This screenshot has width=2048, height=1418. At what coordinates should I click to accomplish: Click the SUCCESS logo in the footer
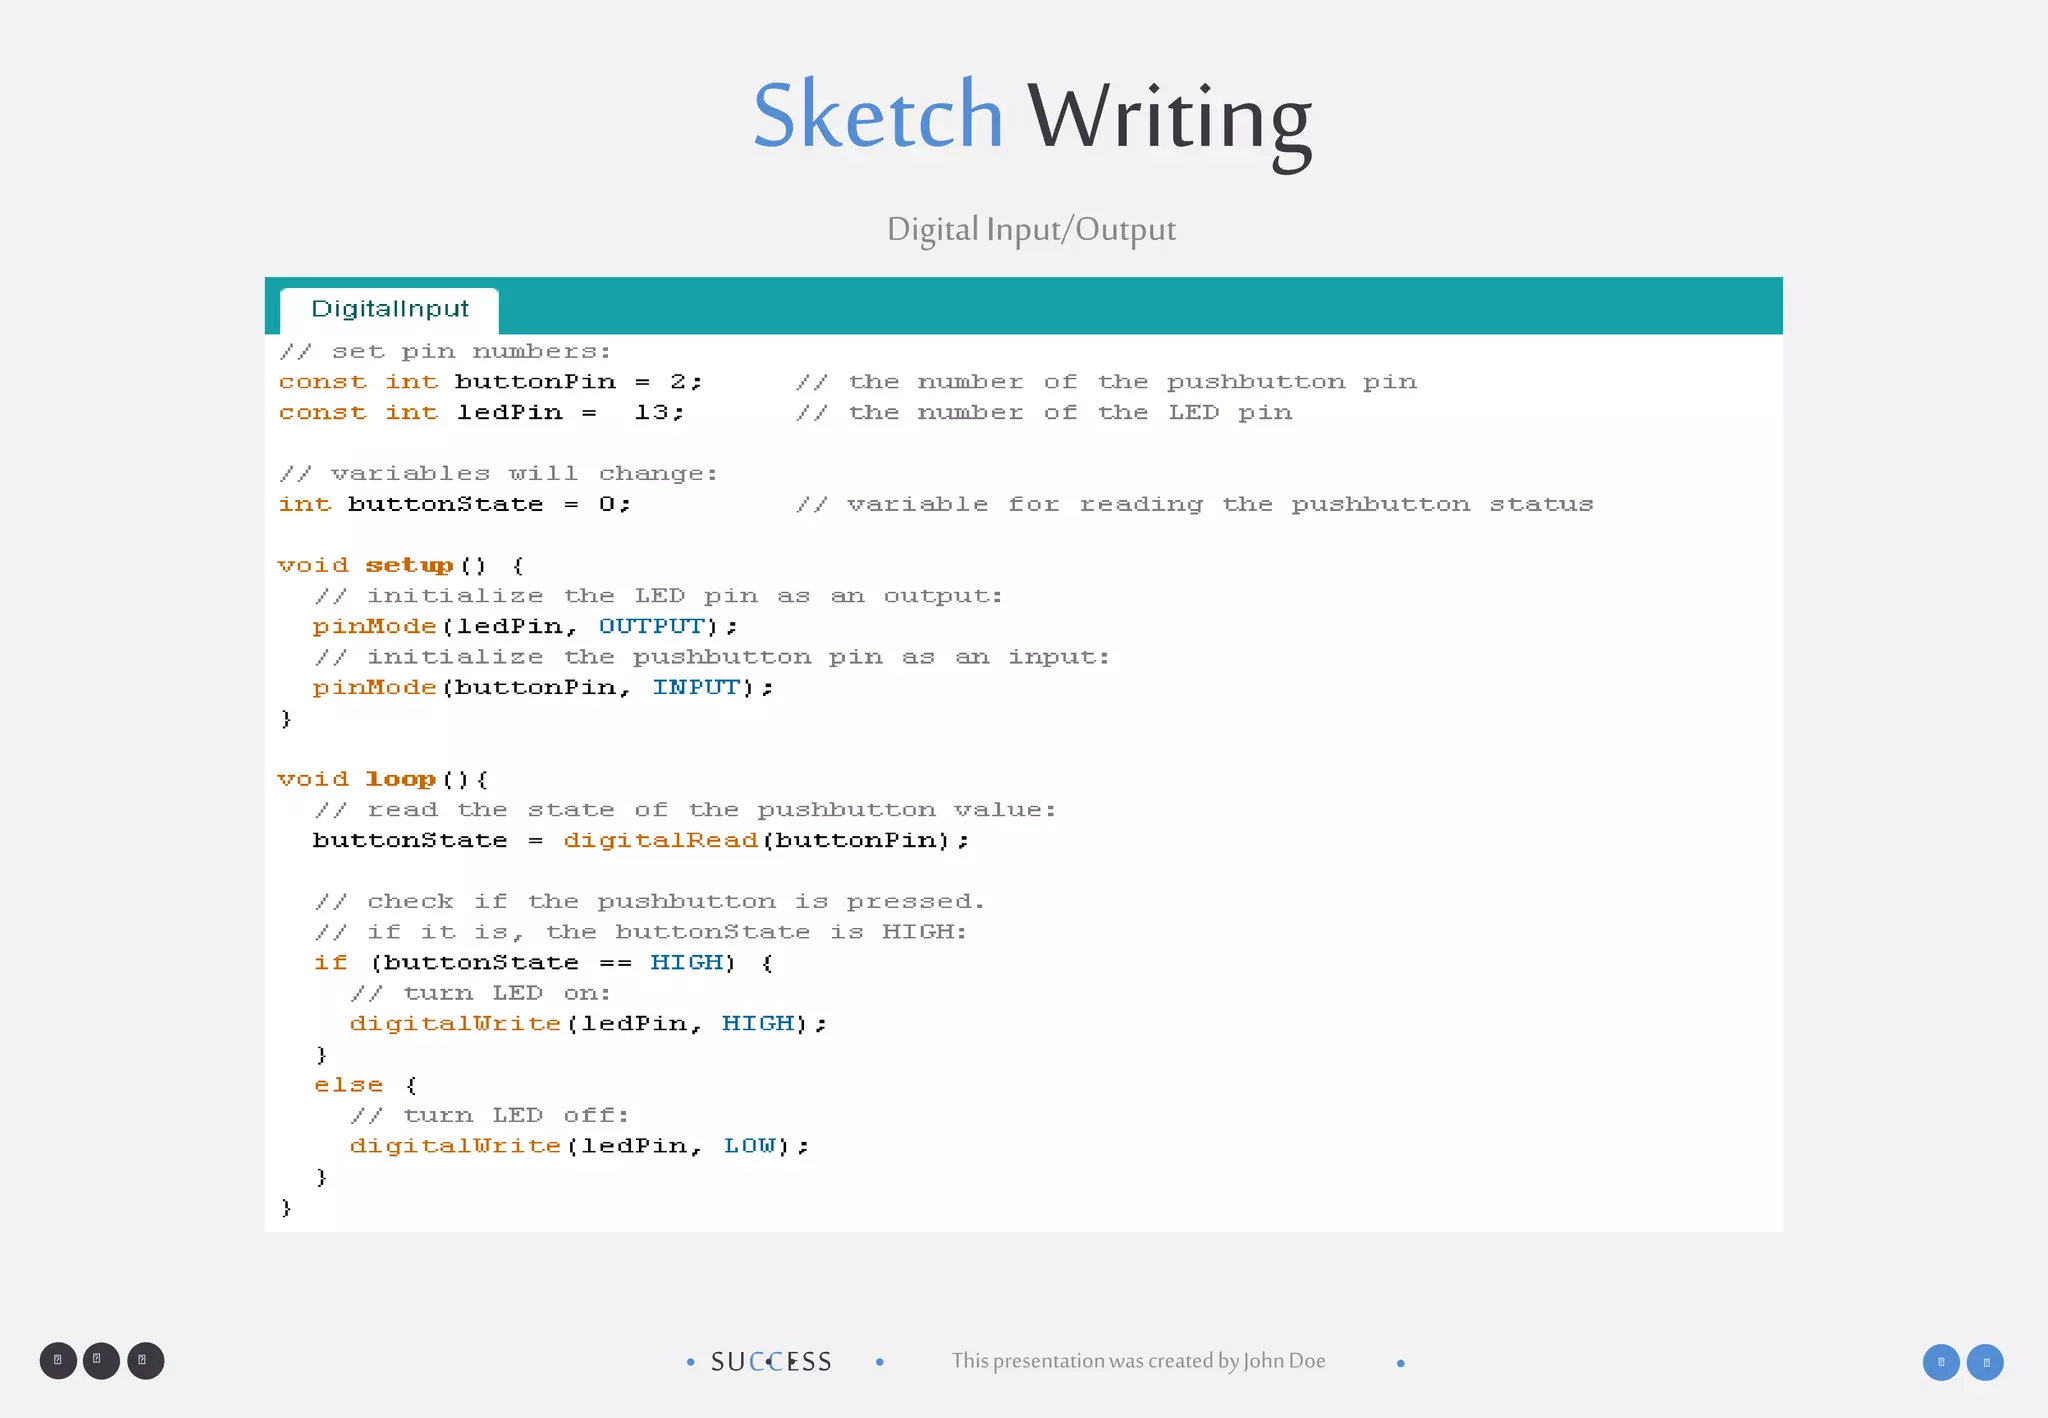pos(771,1362)
